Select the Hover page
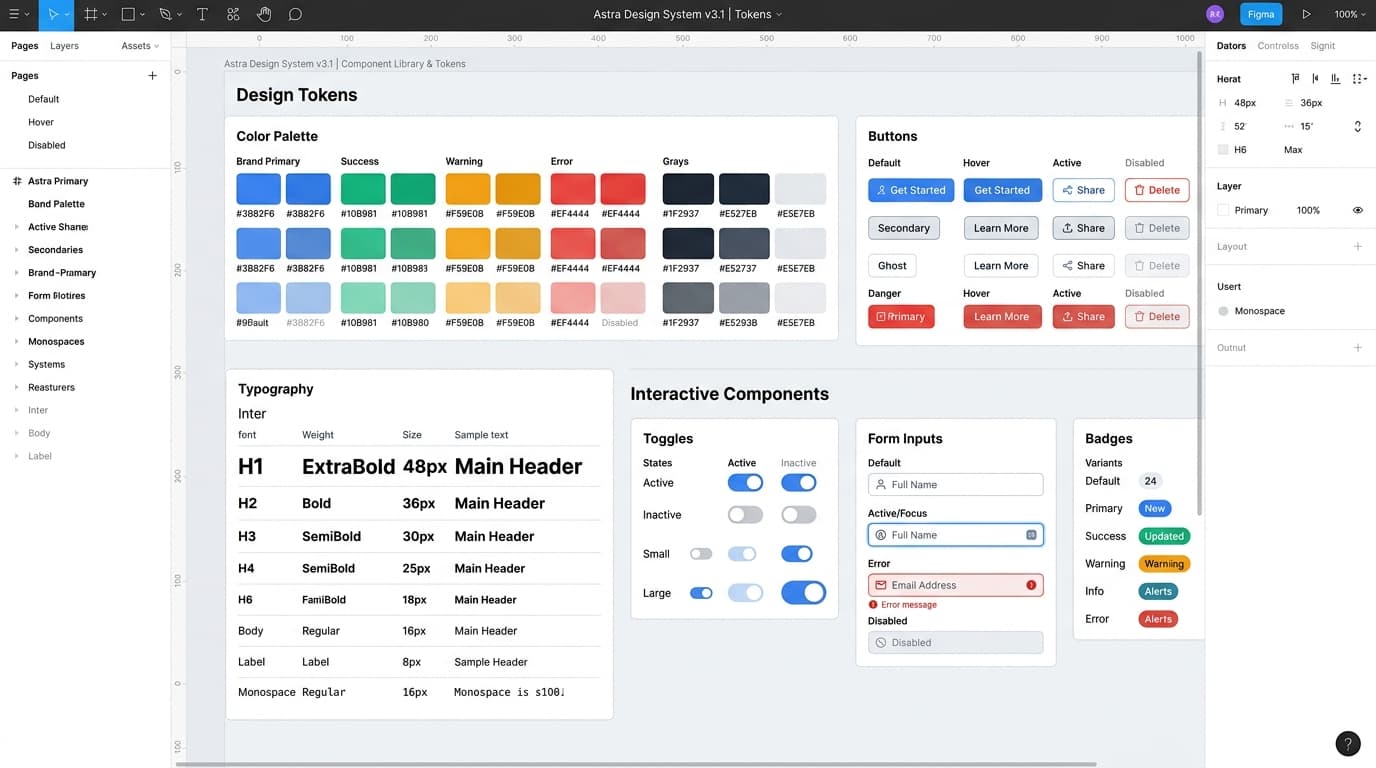 (41, 122)
